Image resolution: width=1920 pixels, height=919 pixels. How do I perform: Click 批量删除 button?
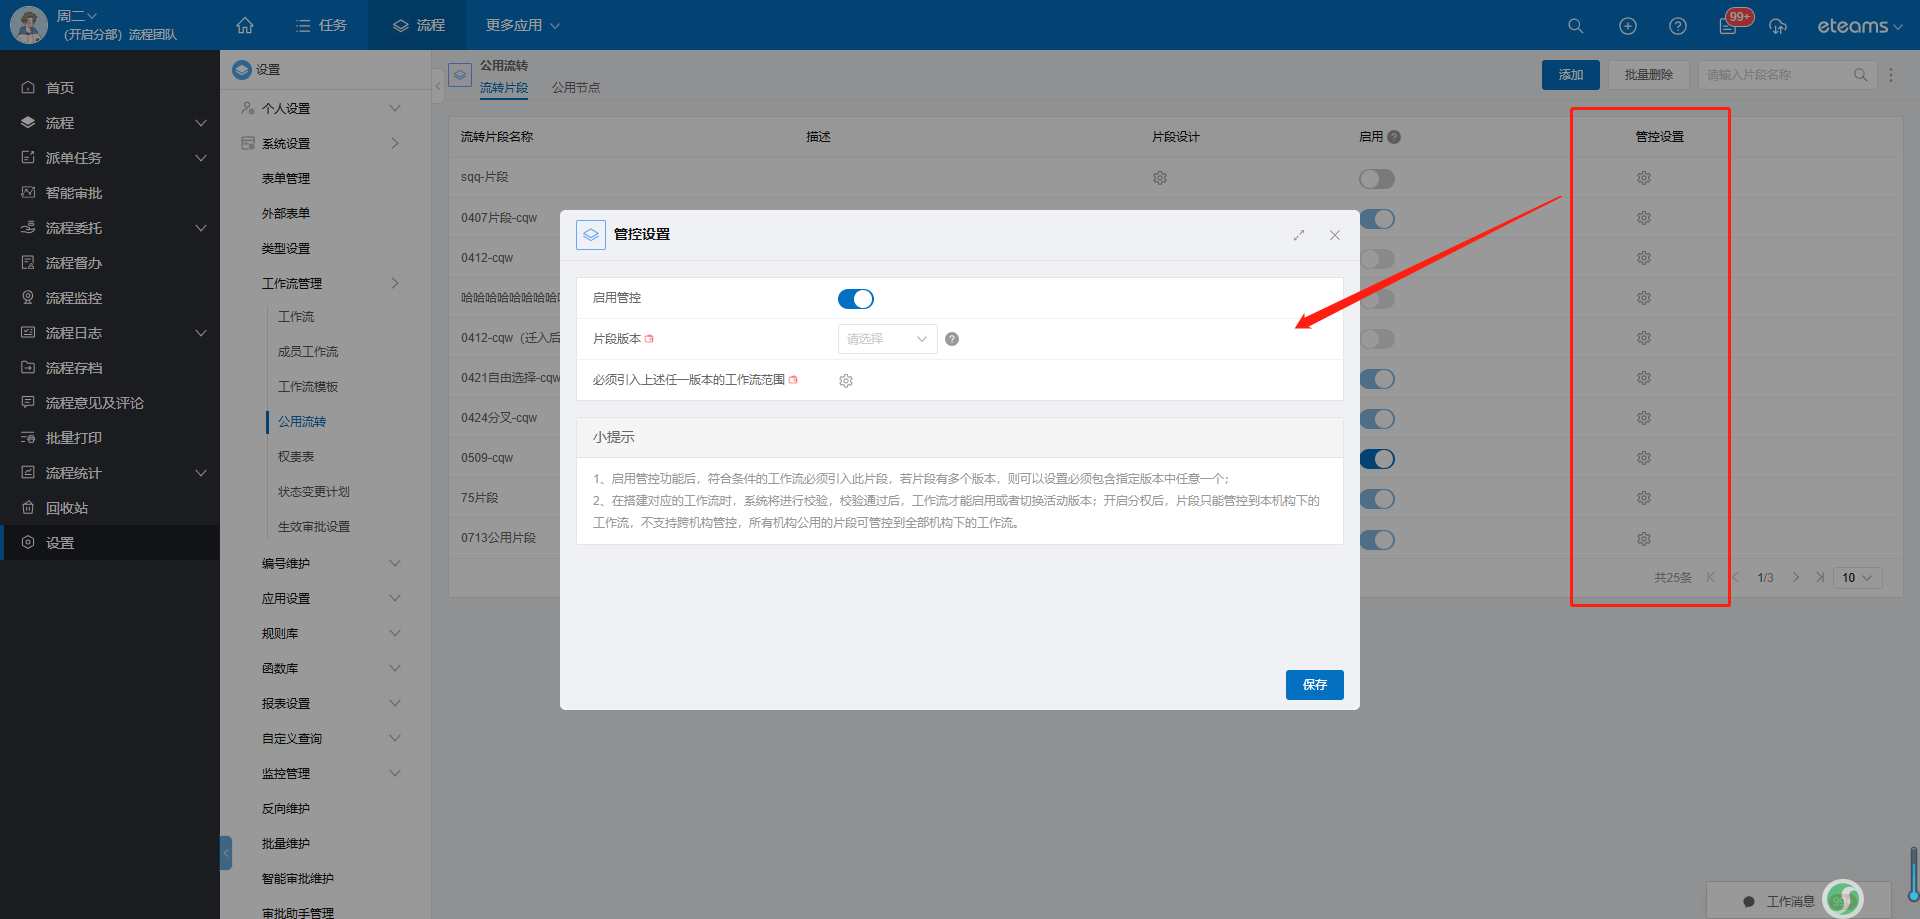(x=1649, y=75)
